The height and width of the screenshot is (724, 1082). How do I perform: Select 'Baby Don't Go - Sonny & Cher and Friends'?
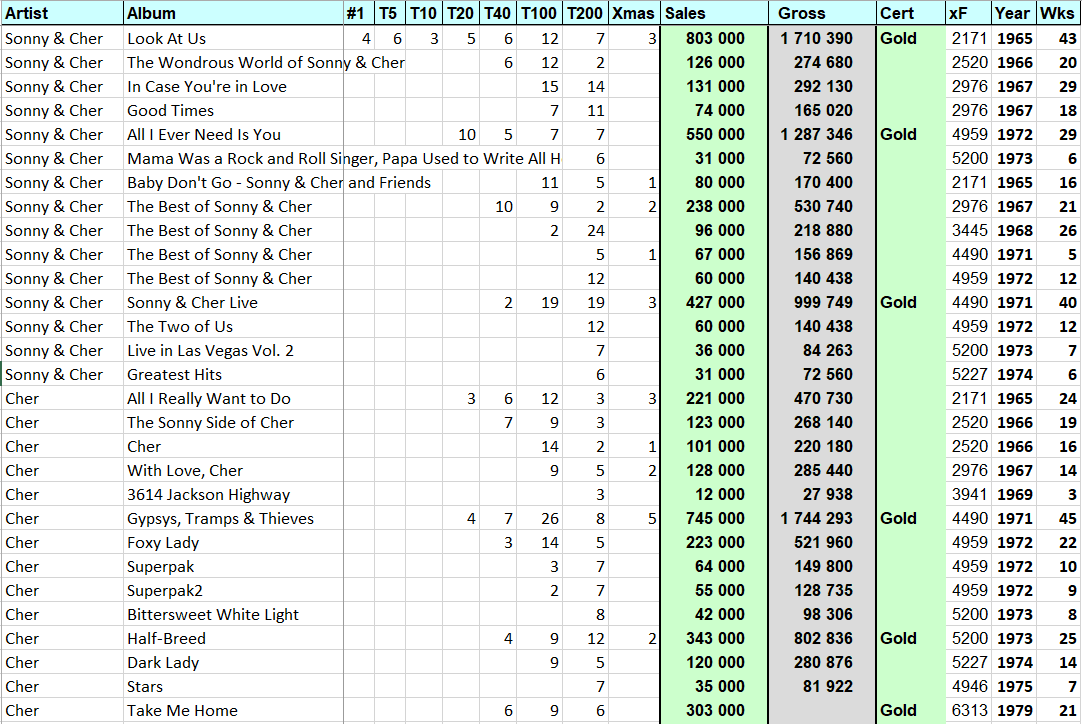[233, 183]
